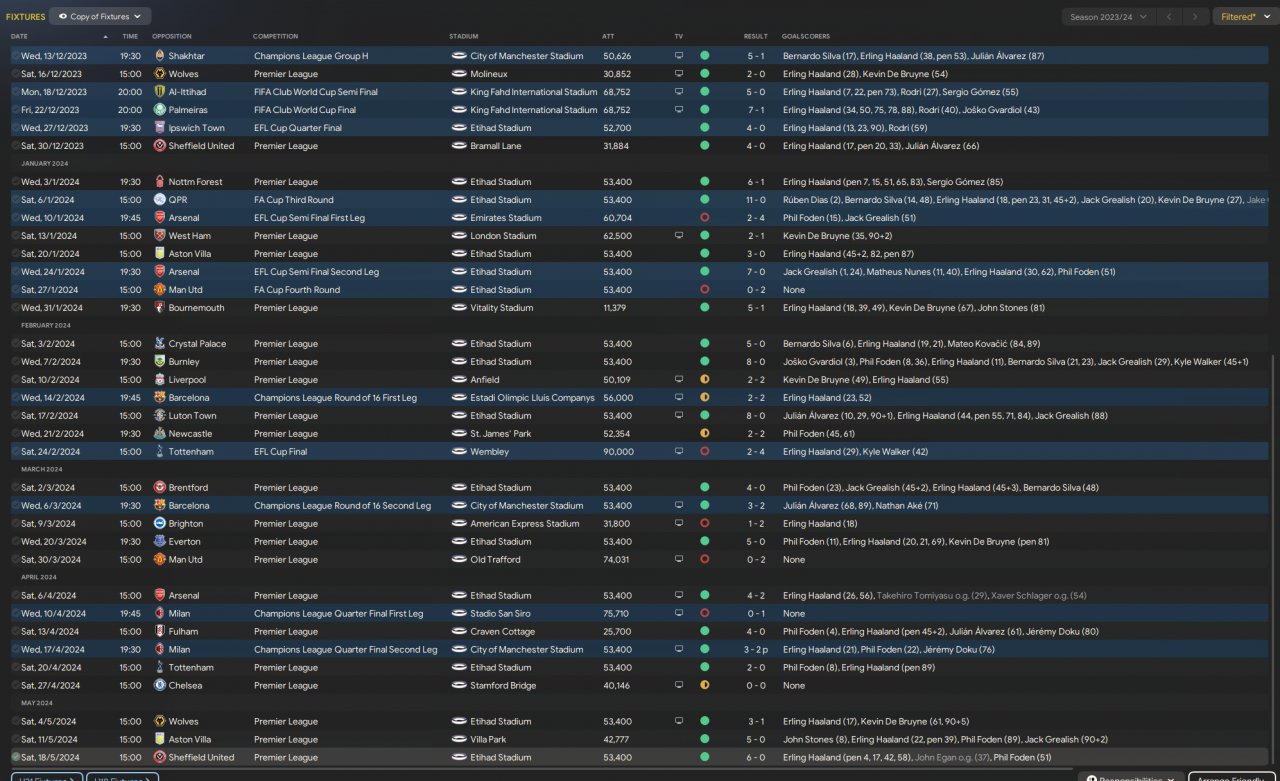The image size is (1280, 781).
Task: Click the Chelsea club badge
Action: 160,686
